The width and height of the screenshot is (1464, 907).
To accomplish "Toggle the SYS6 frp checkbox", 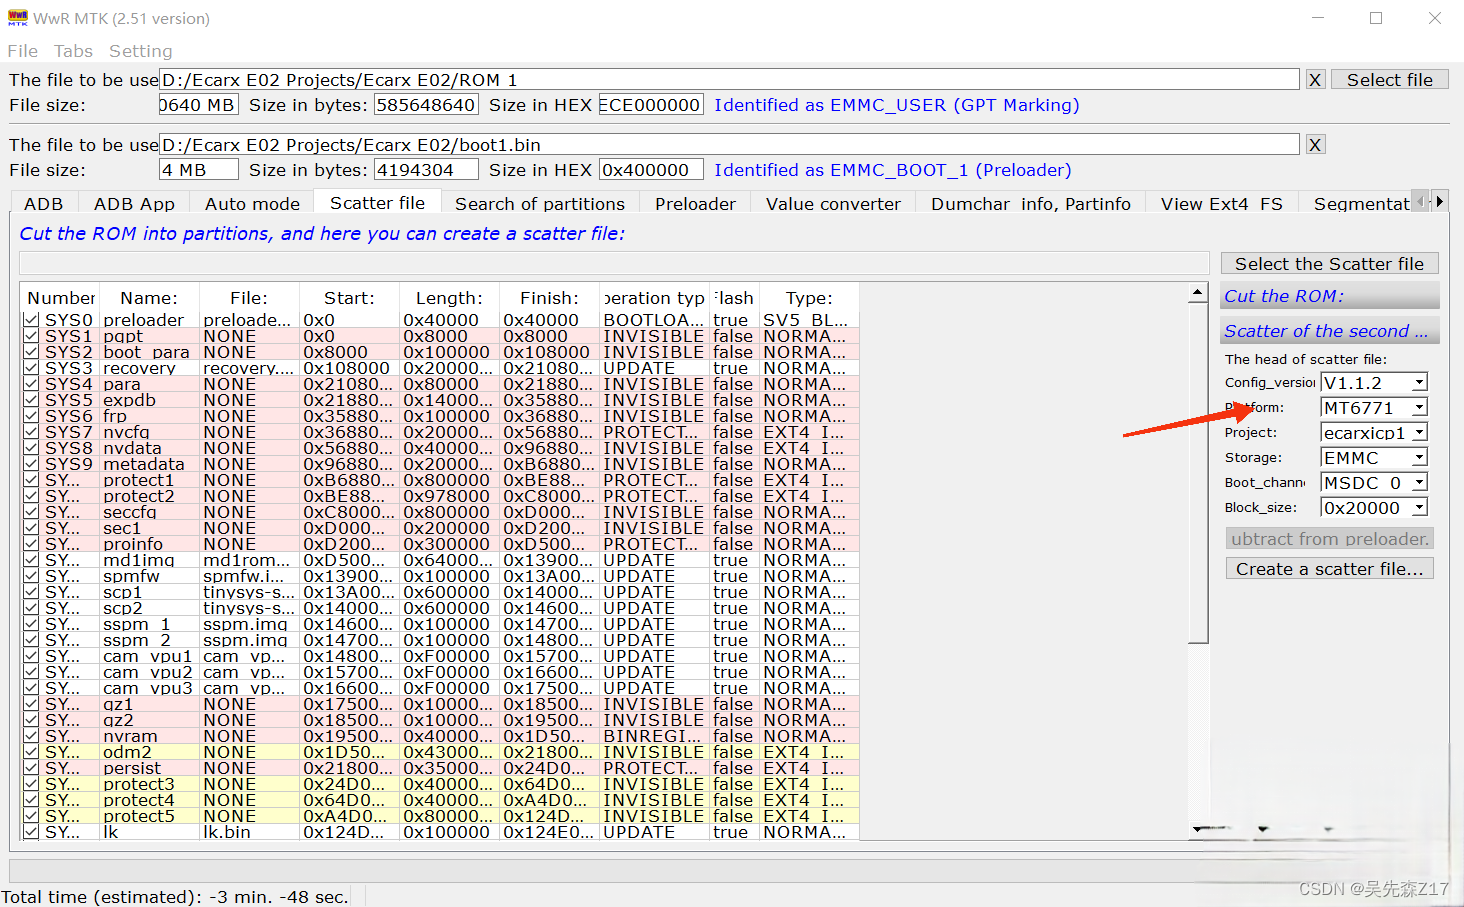I will pyautogui.click(x=31, y=416).
